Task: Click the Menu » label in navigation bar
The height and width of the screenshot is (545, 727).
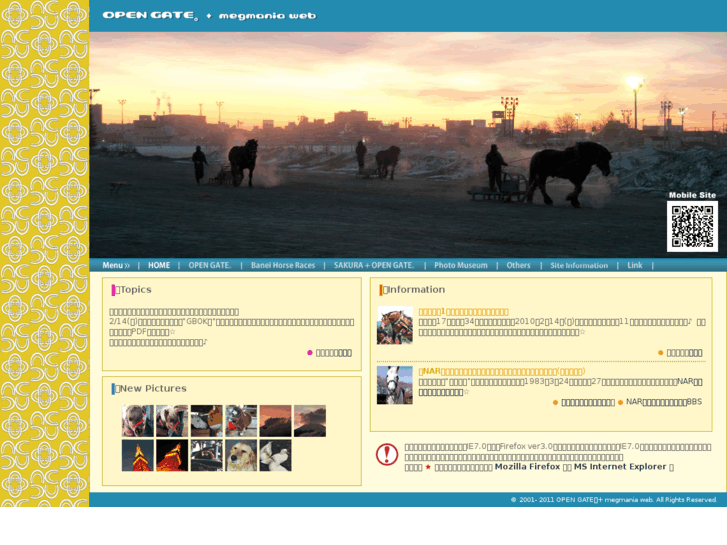Action: click(x=116, y=265)
